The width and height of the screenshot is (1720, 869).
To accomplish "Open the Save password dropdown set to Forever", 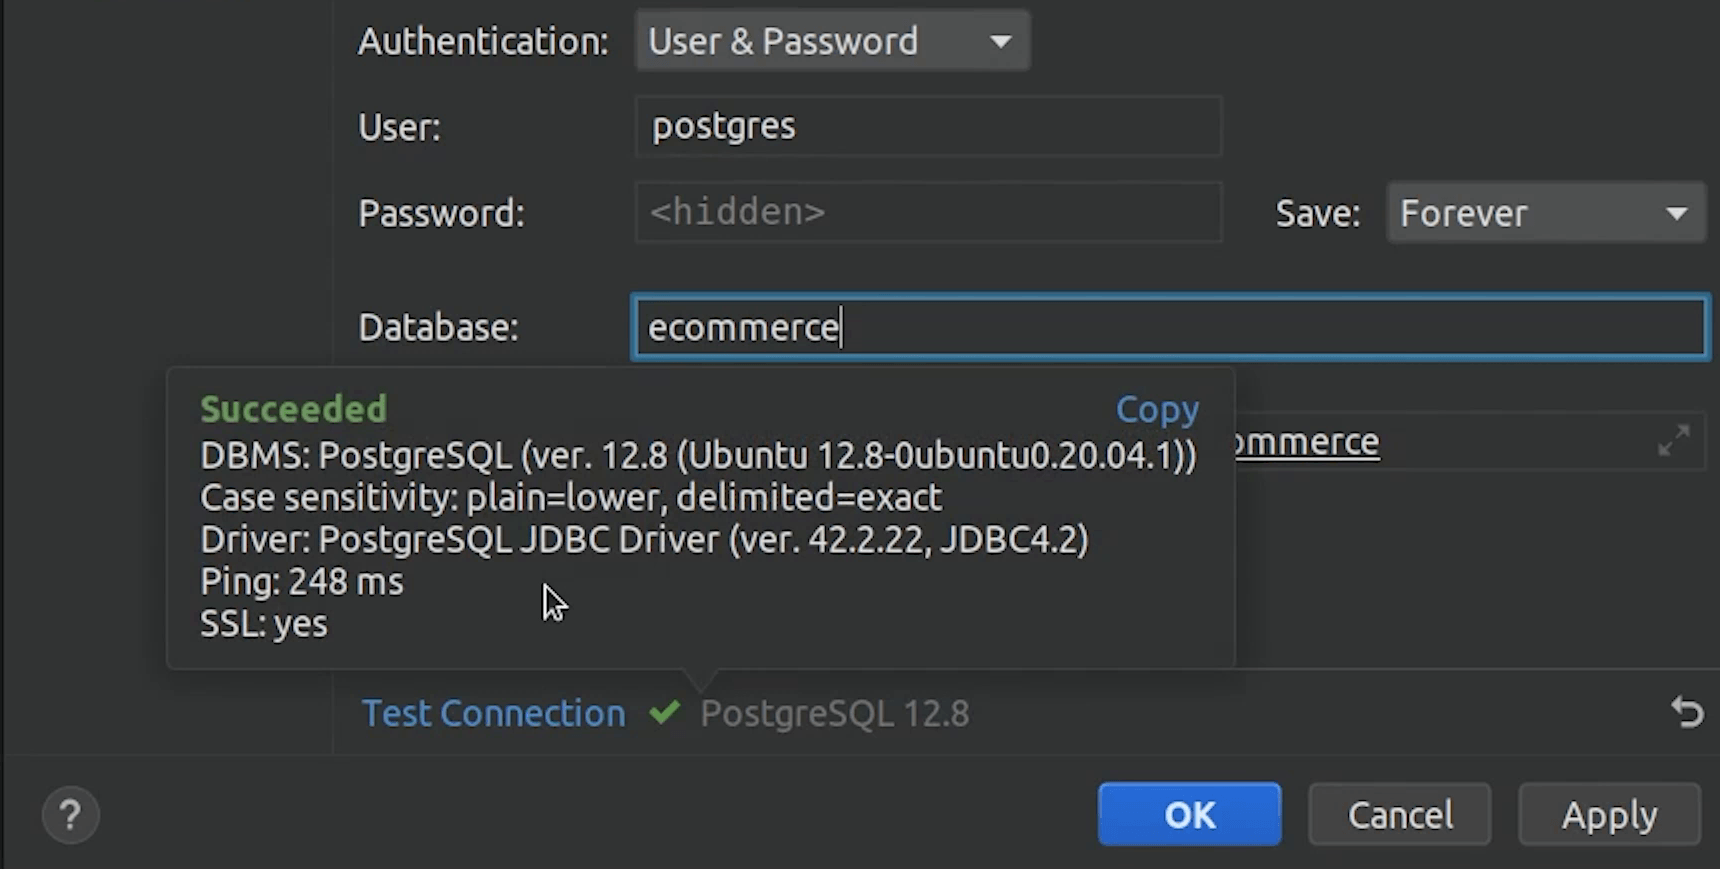I will coord(1545,213).
